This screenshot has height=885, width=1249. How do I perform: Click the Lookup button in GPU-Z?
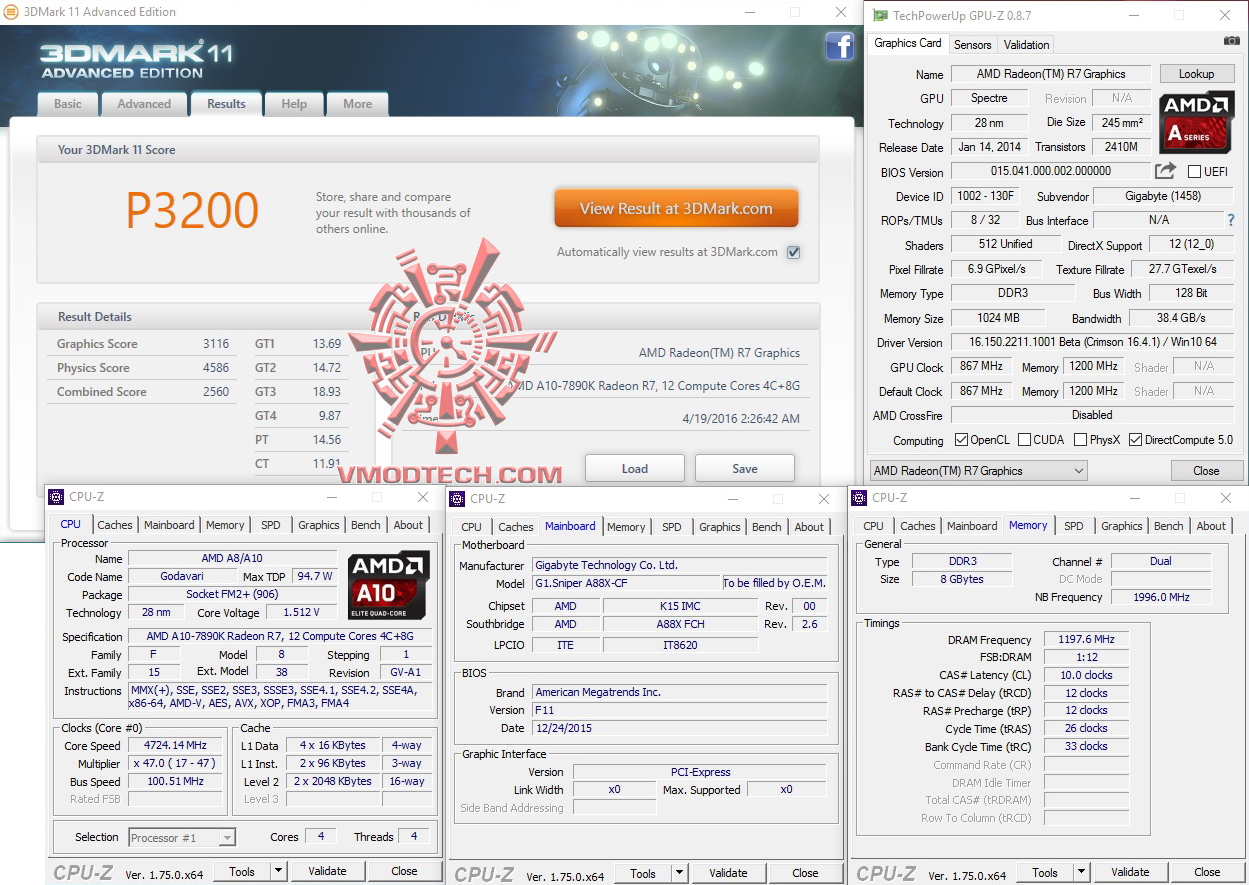point(1196,74)
